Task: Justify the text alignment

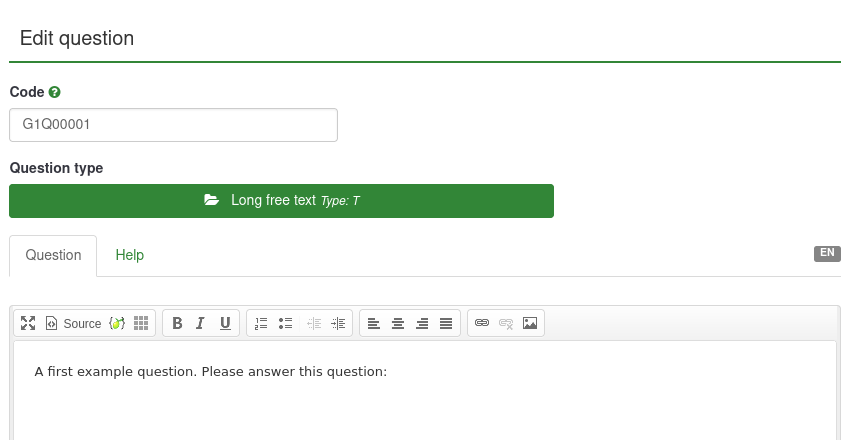Action: (x=446, y=323)
